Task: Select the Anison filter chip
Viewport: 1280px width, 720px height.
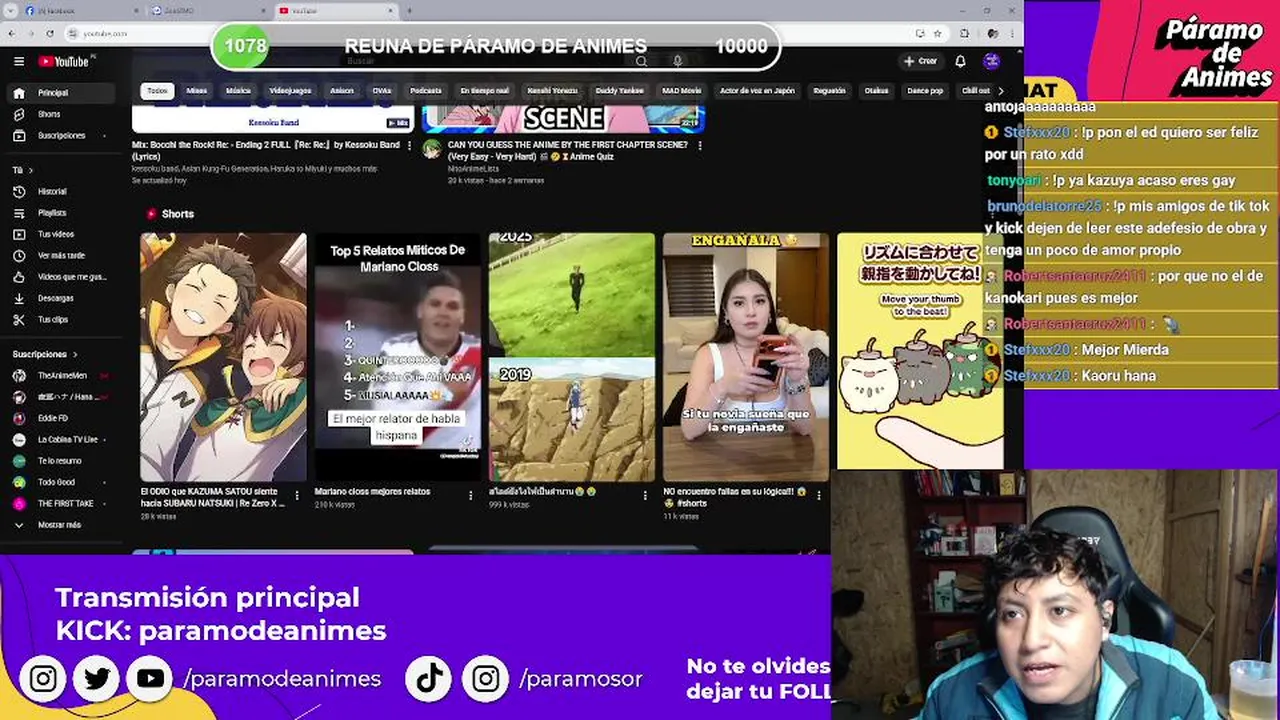Action: tap(342, 91)
